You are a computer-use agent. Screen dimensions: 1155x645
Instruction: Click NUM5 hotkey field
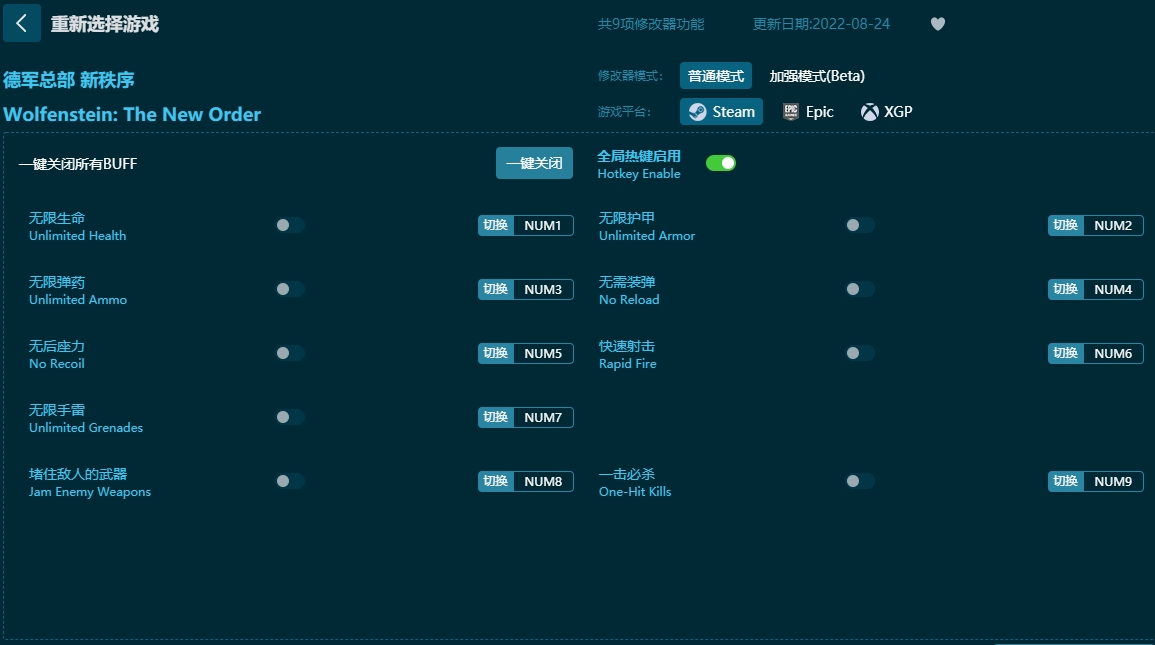[544, 353]
